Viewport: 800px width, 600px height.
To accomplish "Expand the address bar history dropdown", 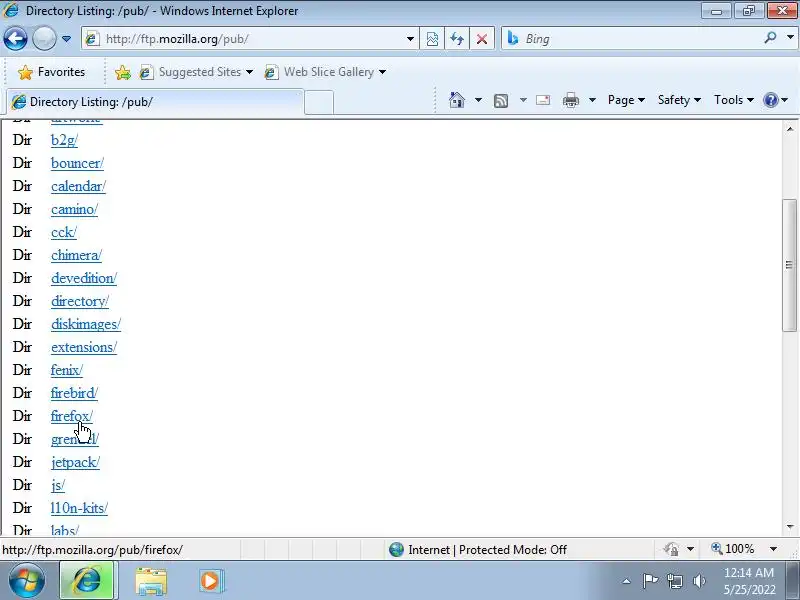I will click(x=410, y=39).
